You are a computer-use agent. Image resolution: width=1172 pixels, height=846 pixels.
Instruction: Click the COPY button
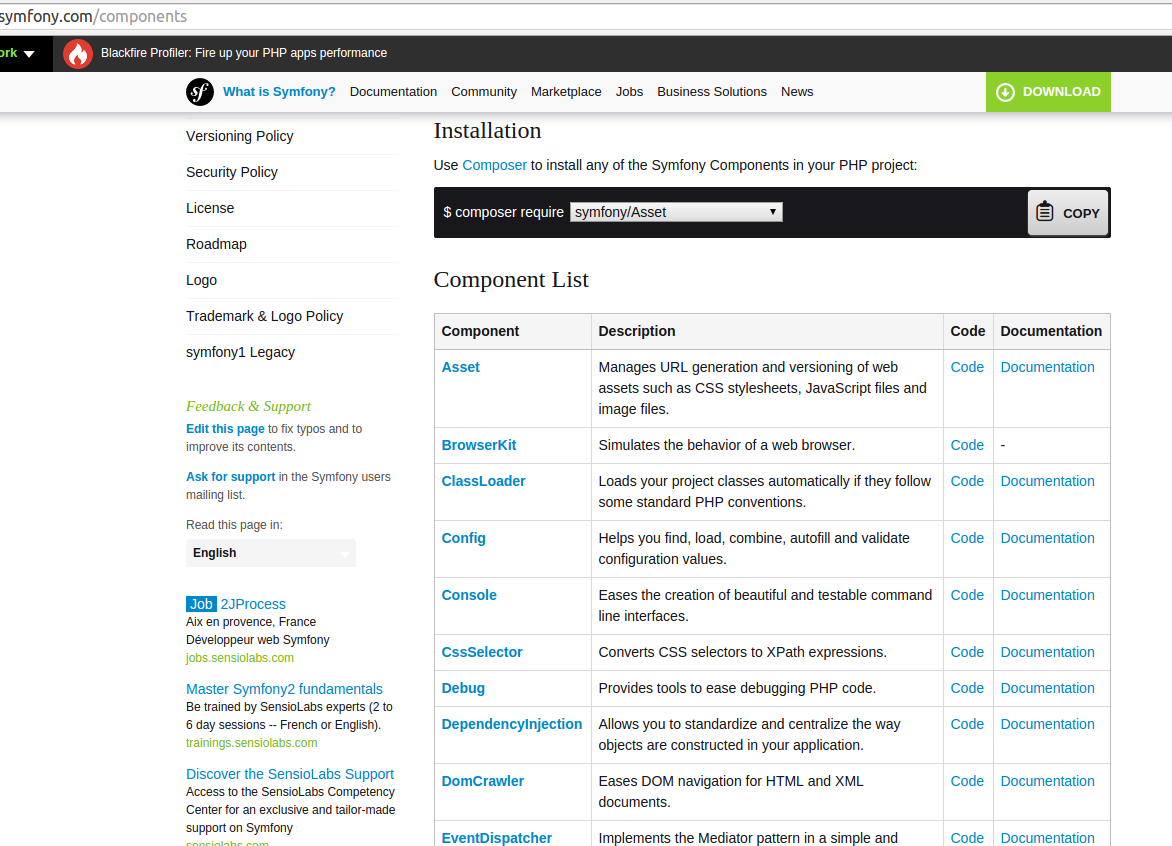tap(1067, 213)
